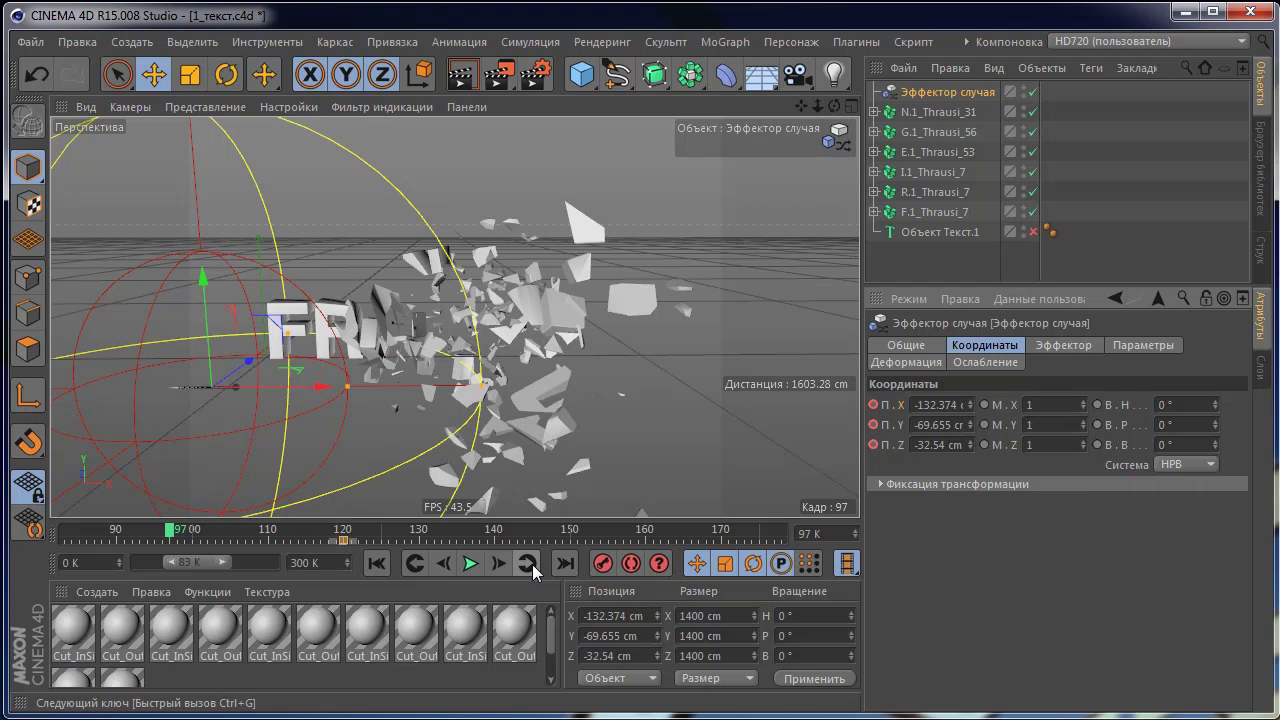
Task: Click the Undo arrow icon
Action: (x=37, y=75)
